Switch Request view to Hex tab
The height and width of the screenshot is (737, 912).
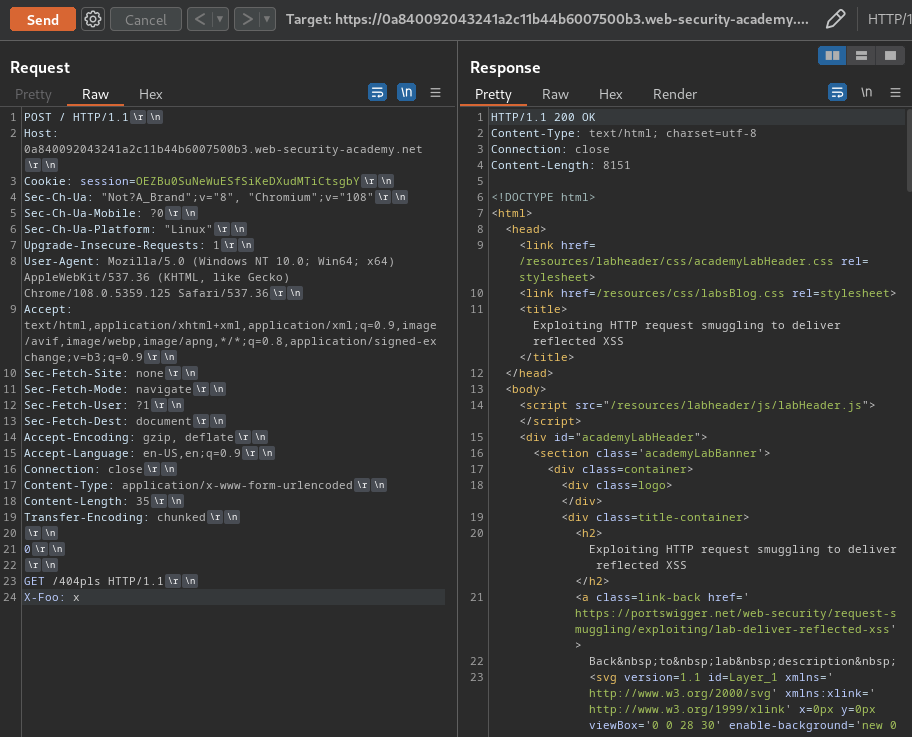tap(151, 94)
